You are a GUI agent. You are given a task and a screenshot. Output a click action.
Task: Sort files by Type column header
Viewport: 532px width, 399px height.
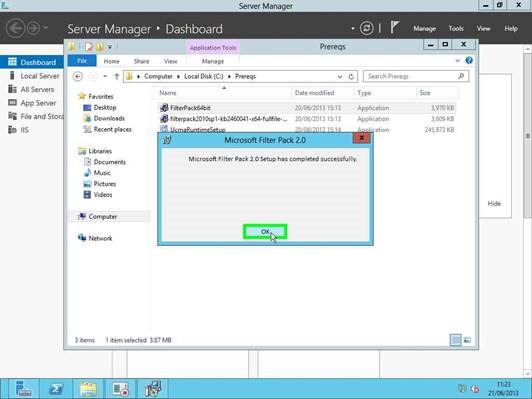pyautogui.click(x=364, y=93)
